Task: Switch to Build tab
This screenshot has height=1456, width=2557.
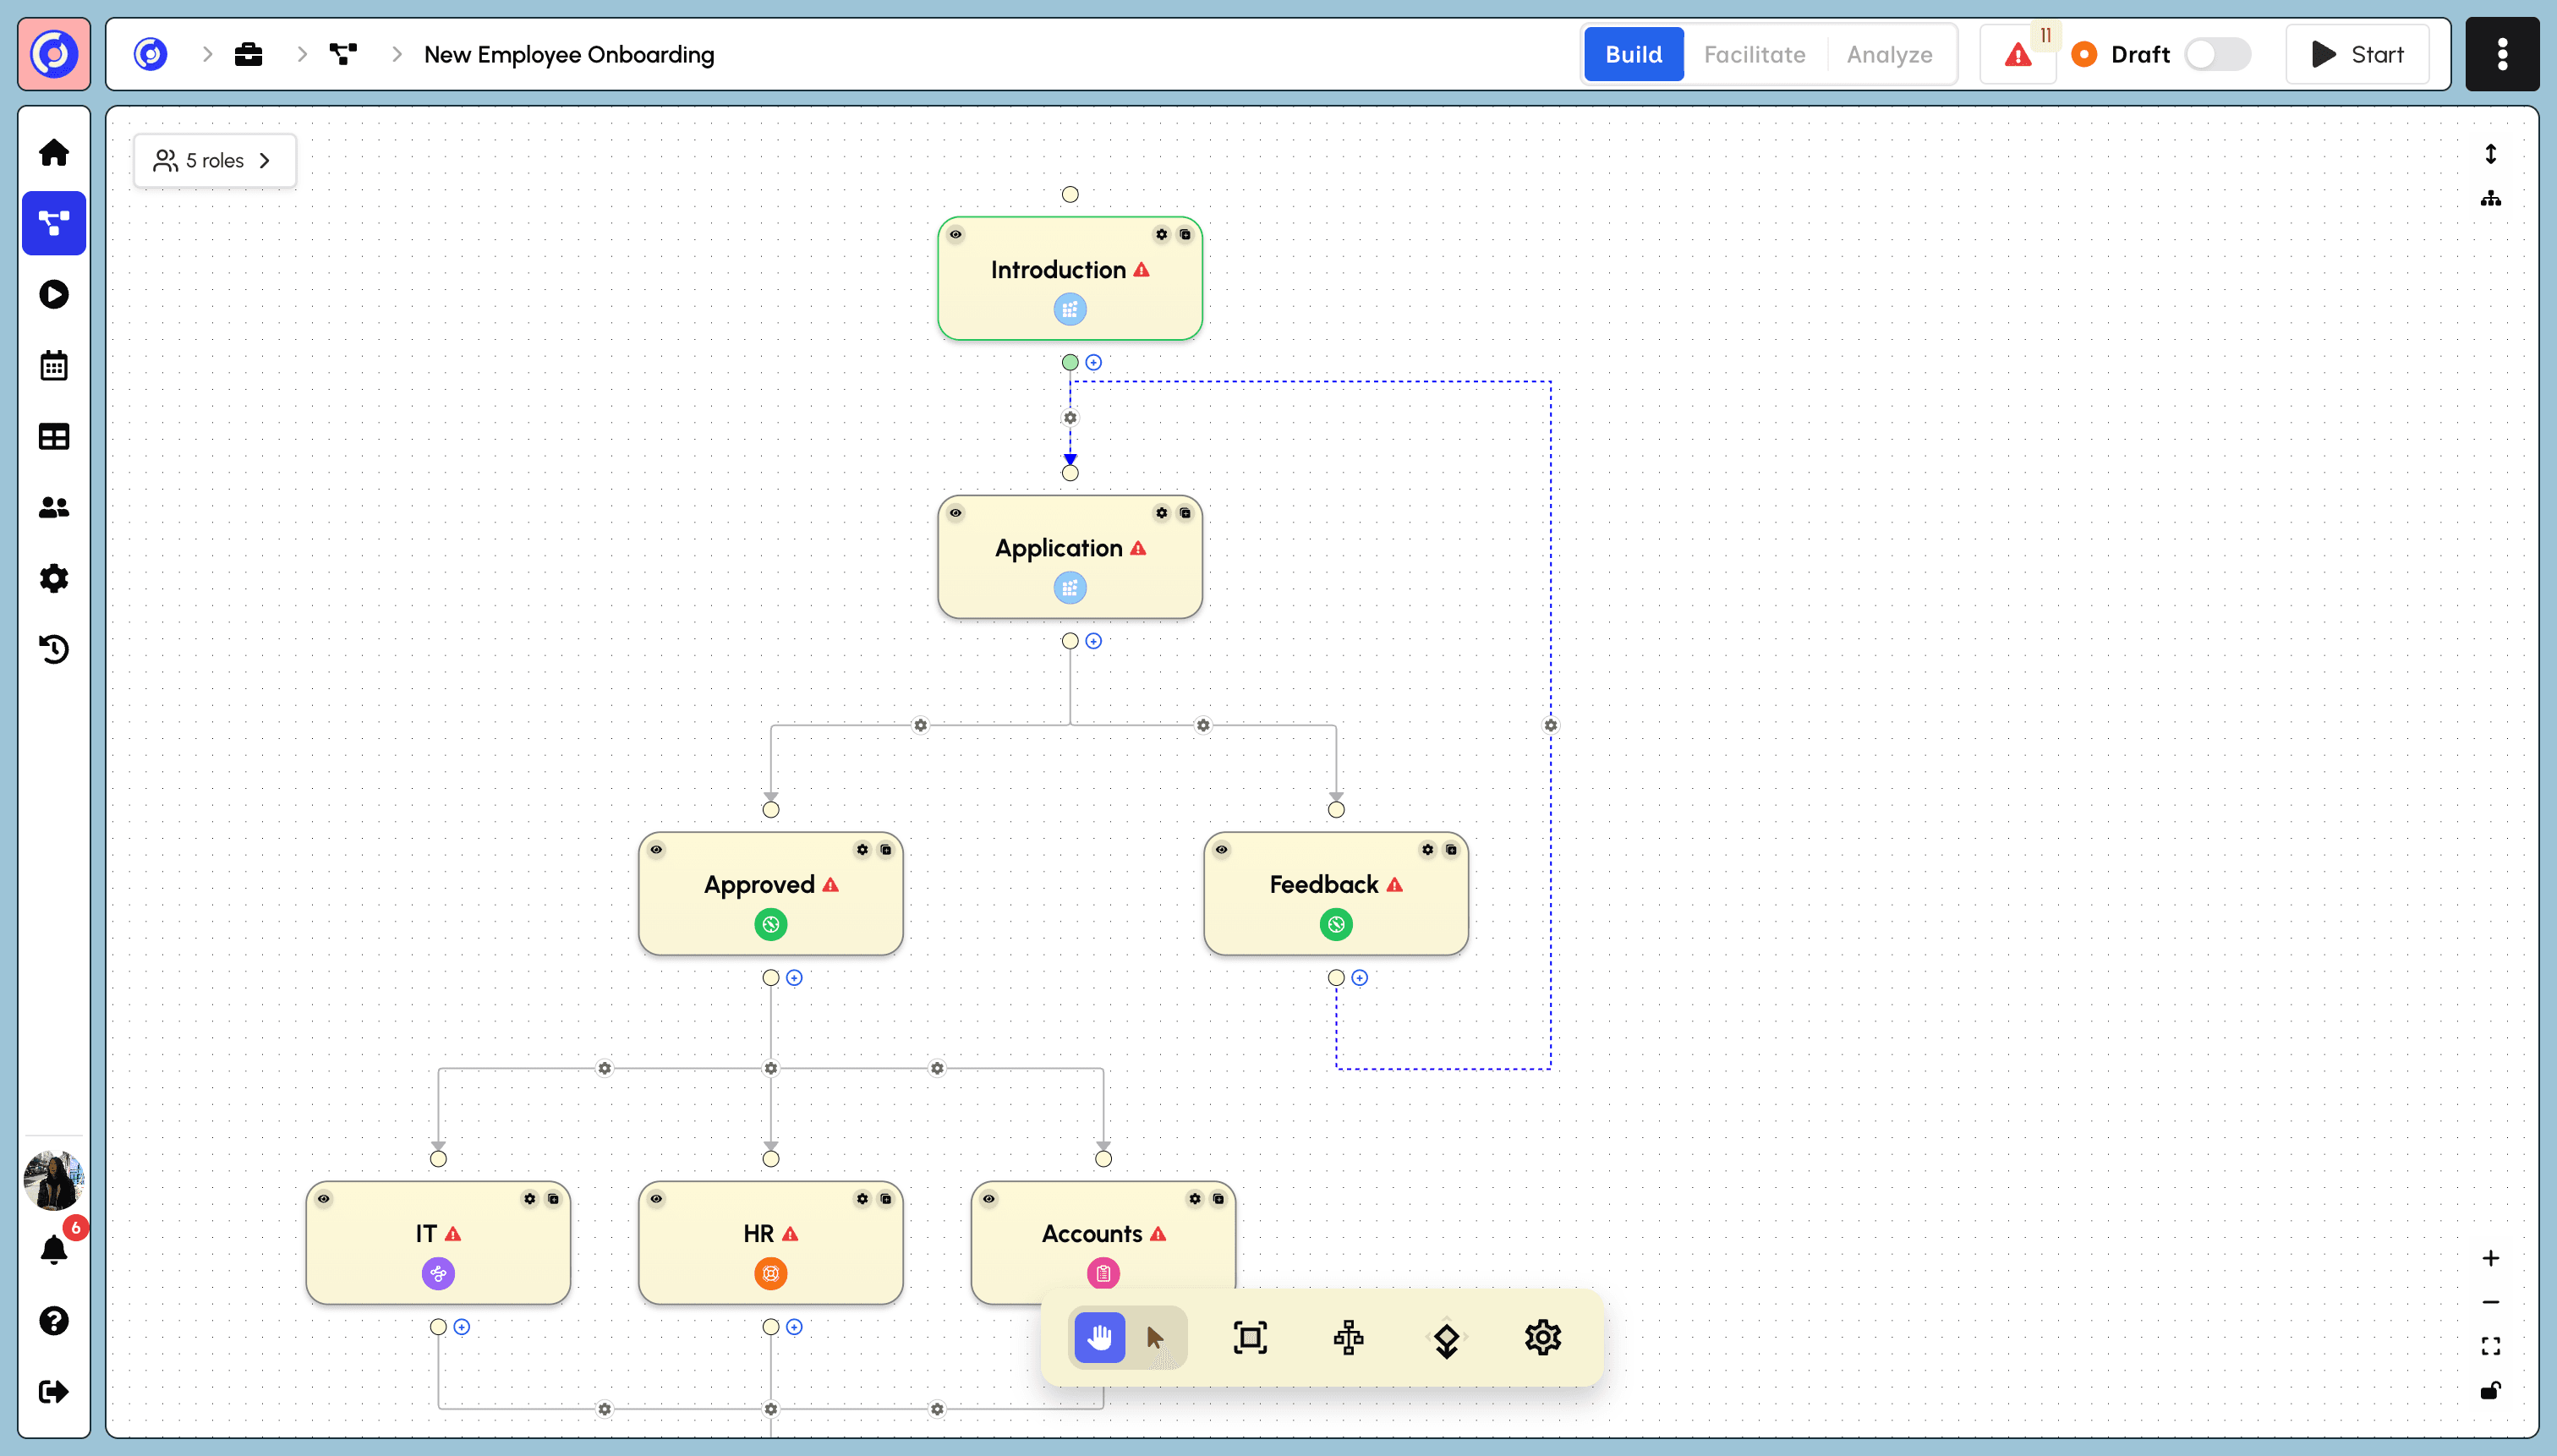Action: (1634, 54)
